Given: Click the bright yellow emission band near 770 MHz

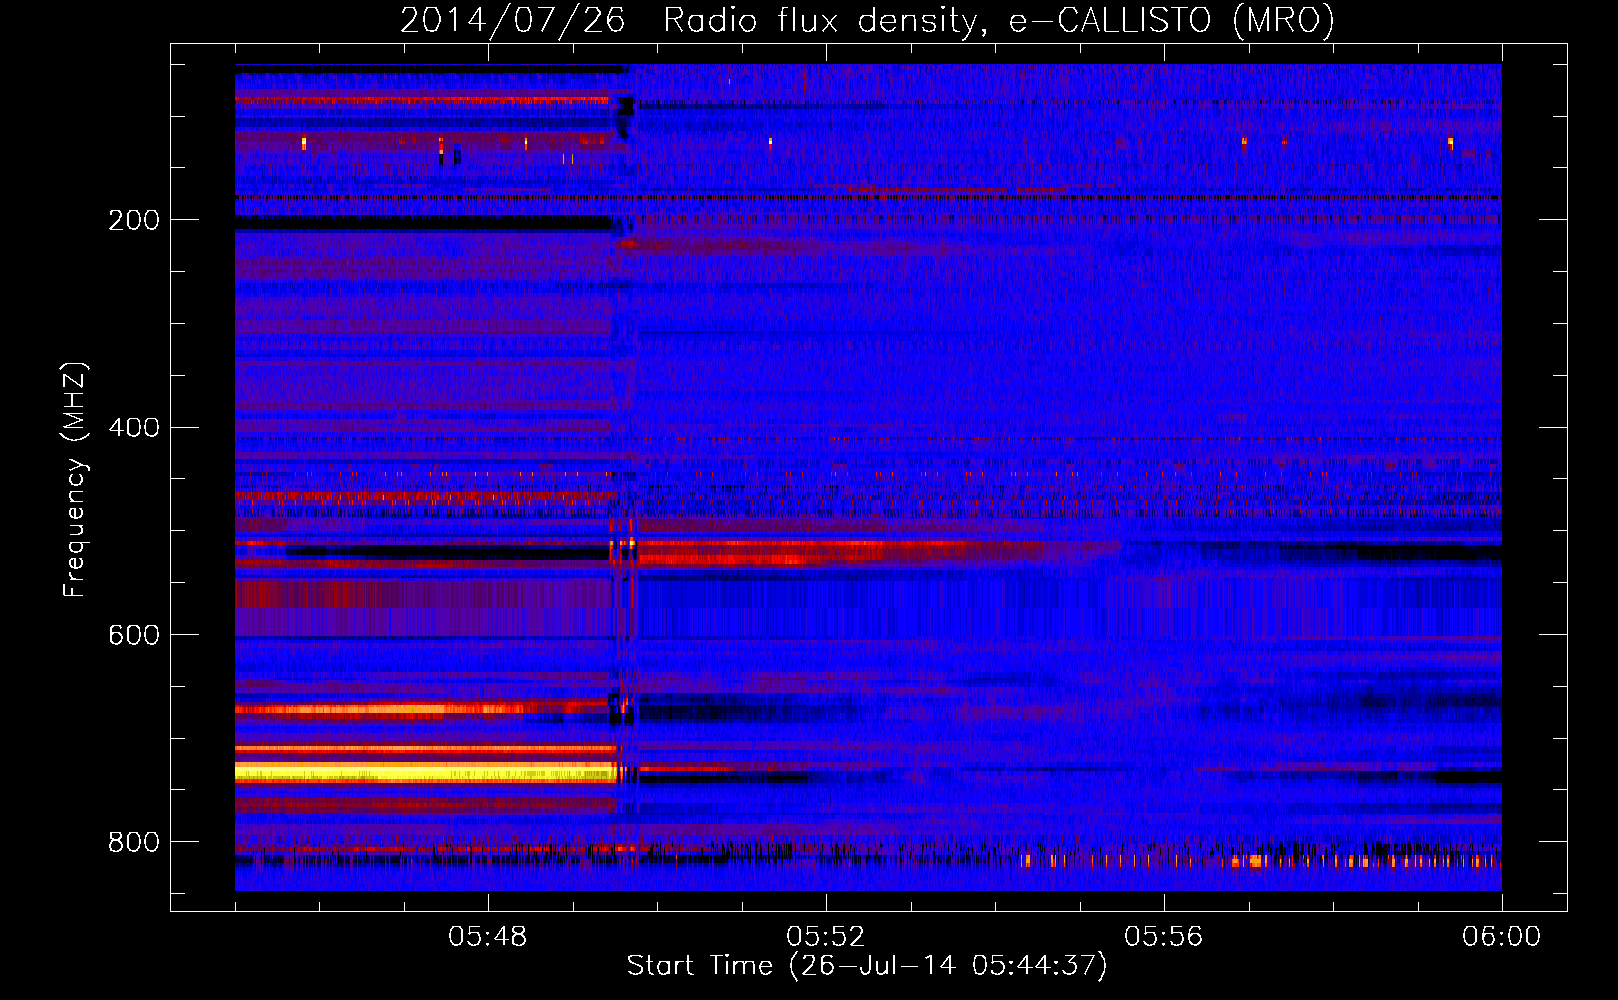Looking at the screenshot, I should [428, 772].
